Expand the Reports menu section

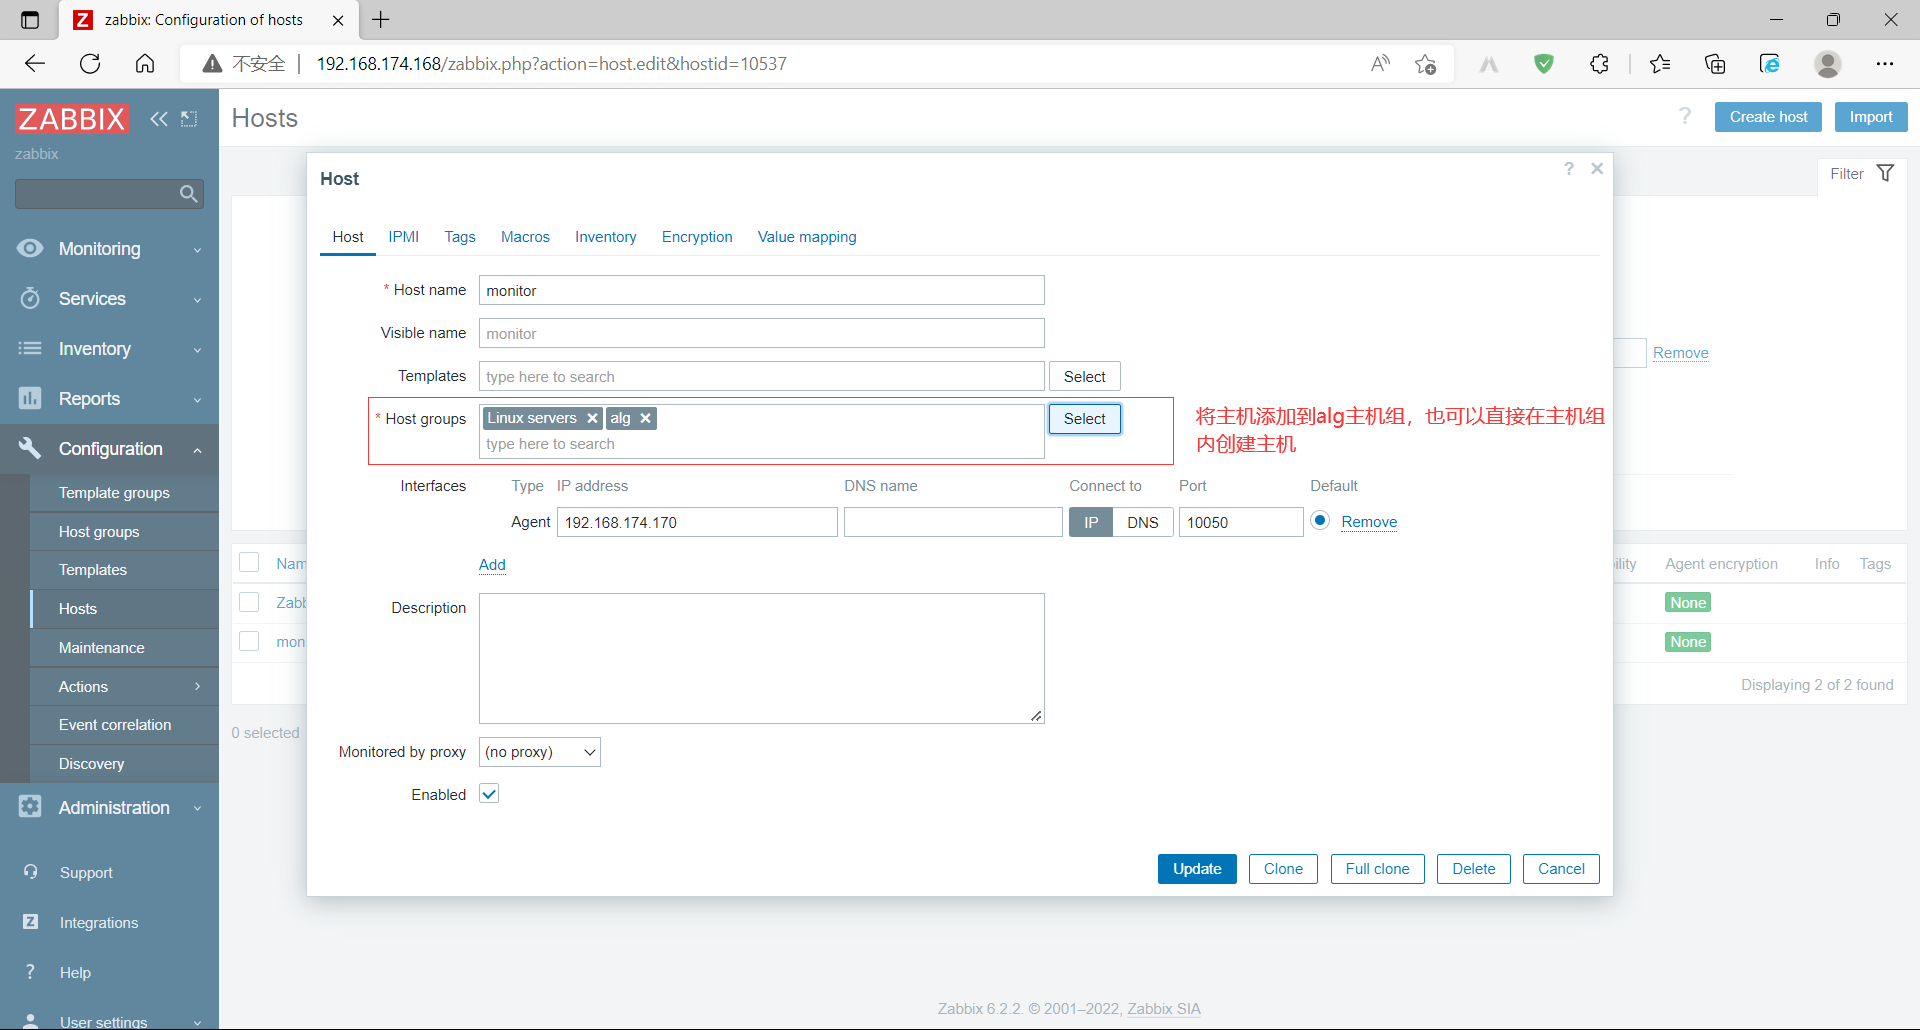tap(198, 400)
